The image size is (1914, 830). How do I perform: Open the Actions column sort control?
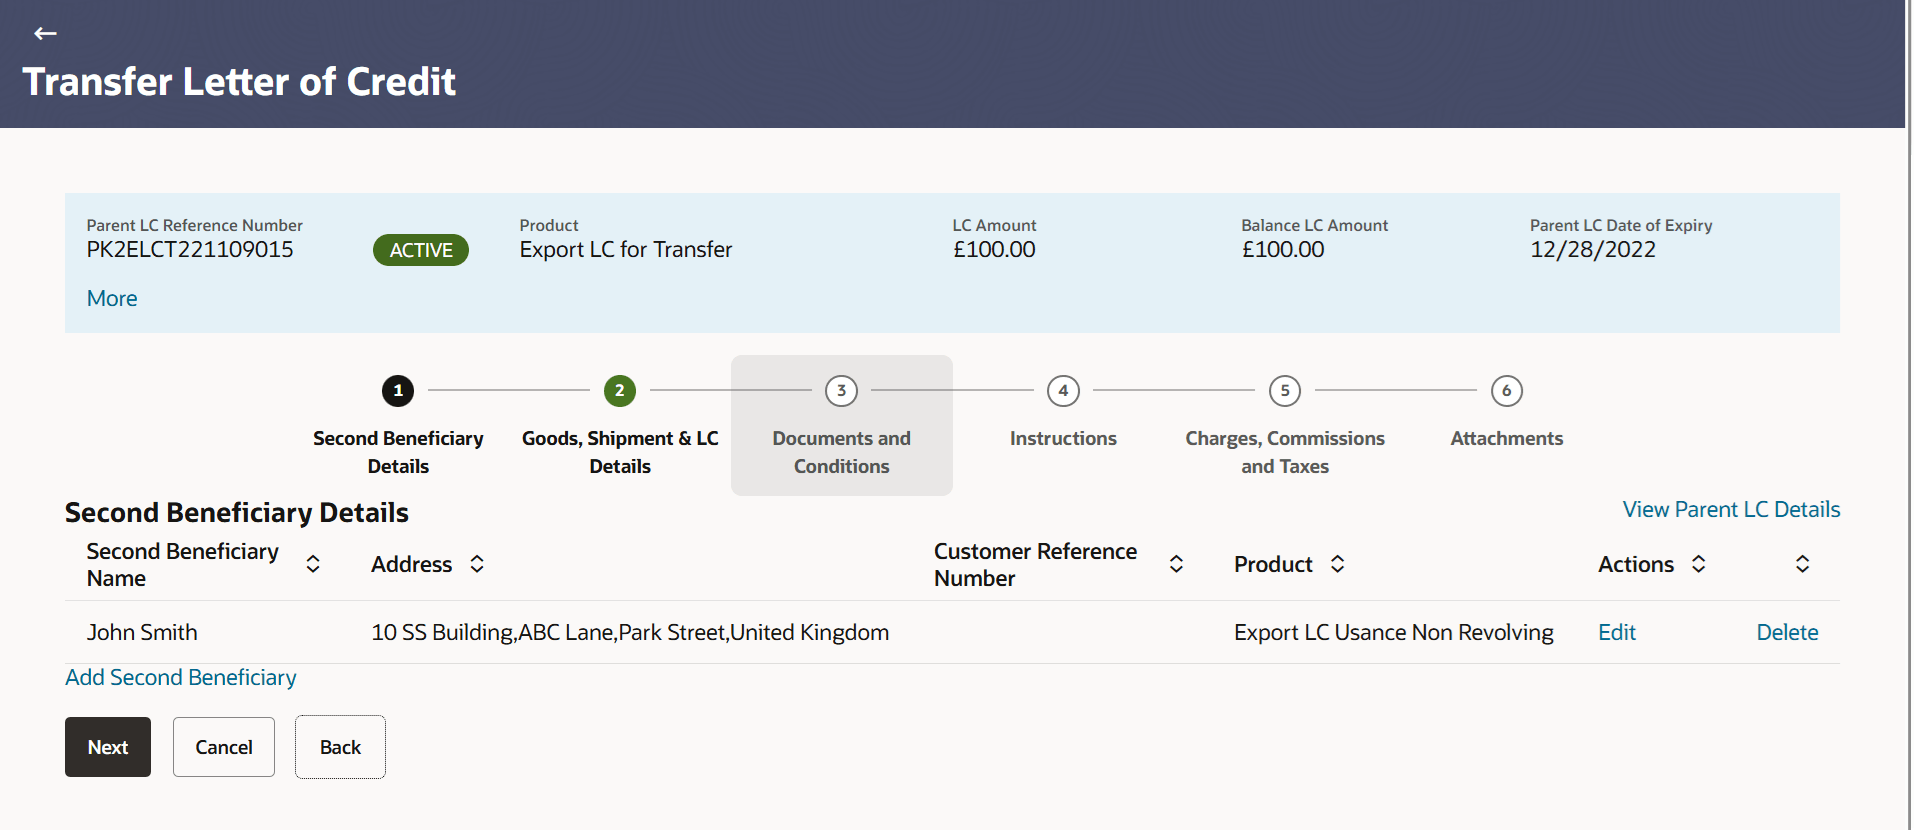pos(1698,564)
